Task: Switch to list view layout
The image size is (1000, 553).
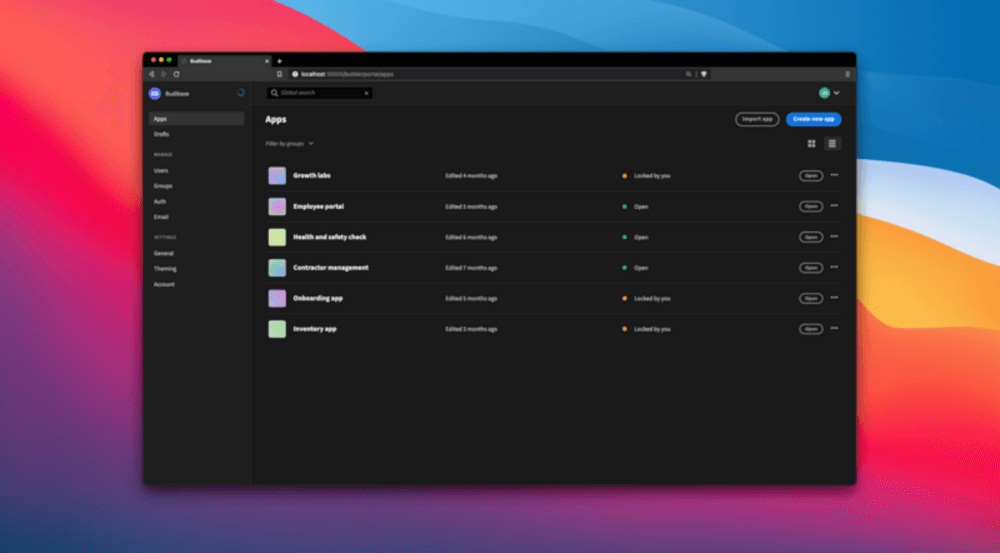Action: 833,144
